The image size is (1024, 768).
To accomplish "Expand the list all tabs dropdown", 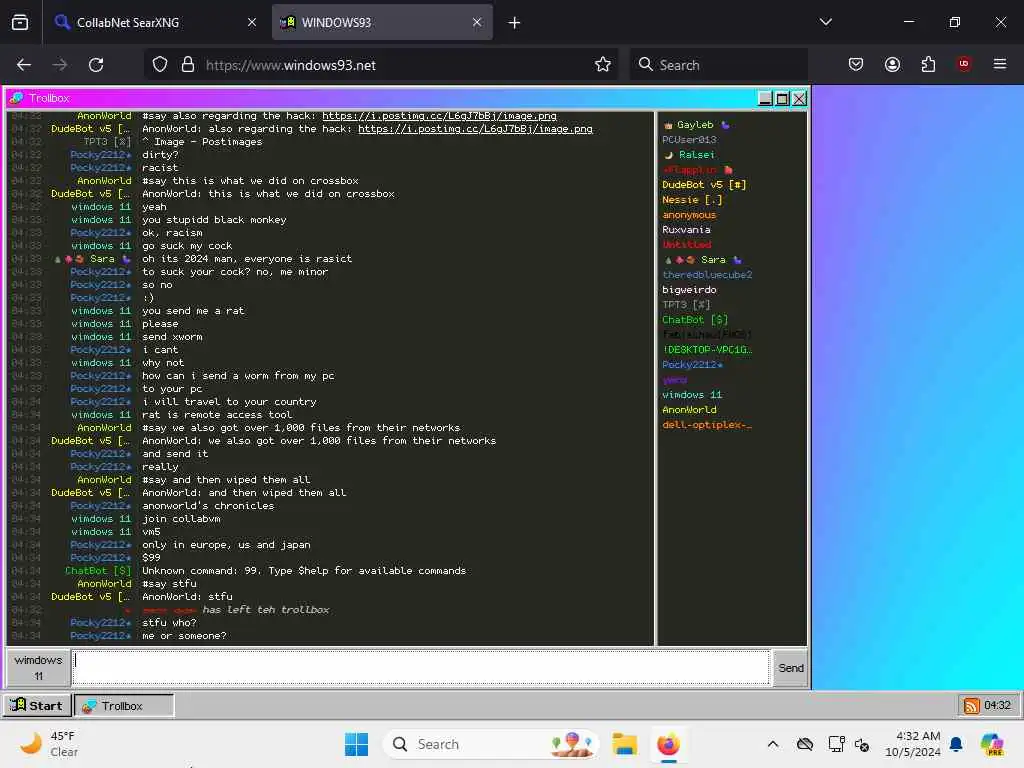I will 825,22.
